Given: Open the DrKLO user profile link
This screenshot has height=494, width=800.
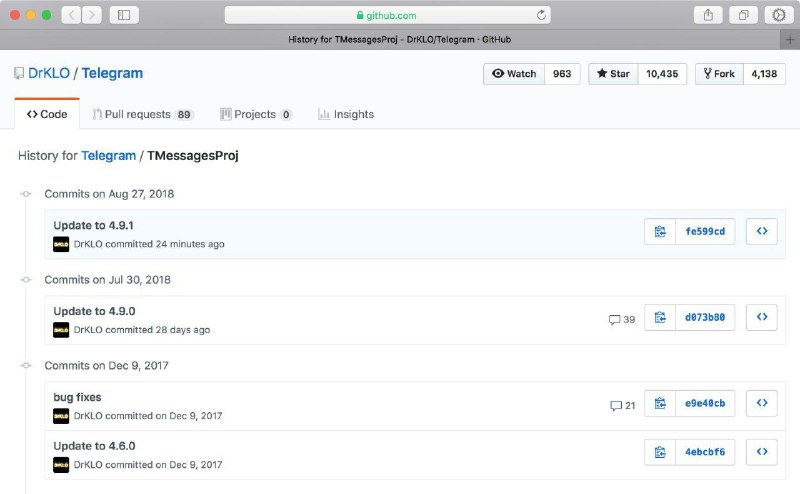Looking at the screenshot, I should point(48,73).
